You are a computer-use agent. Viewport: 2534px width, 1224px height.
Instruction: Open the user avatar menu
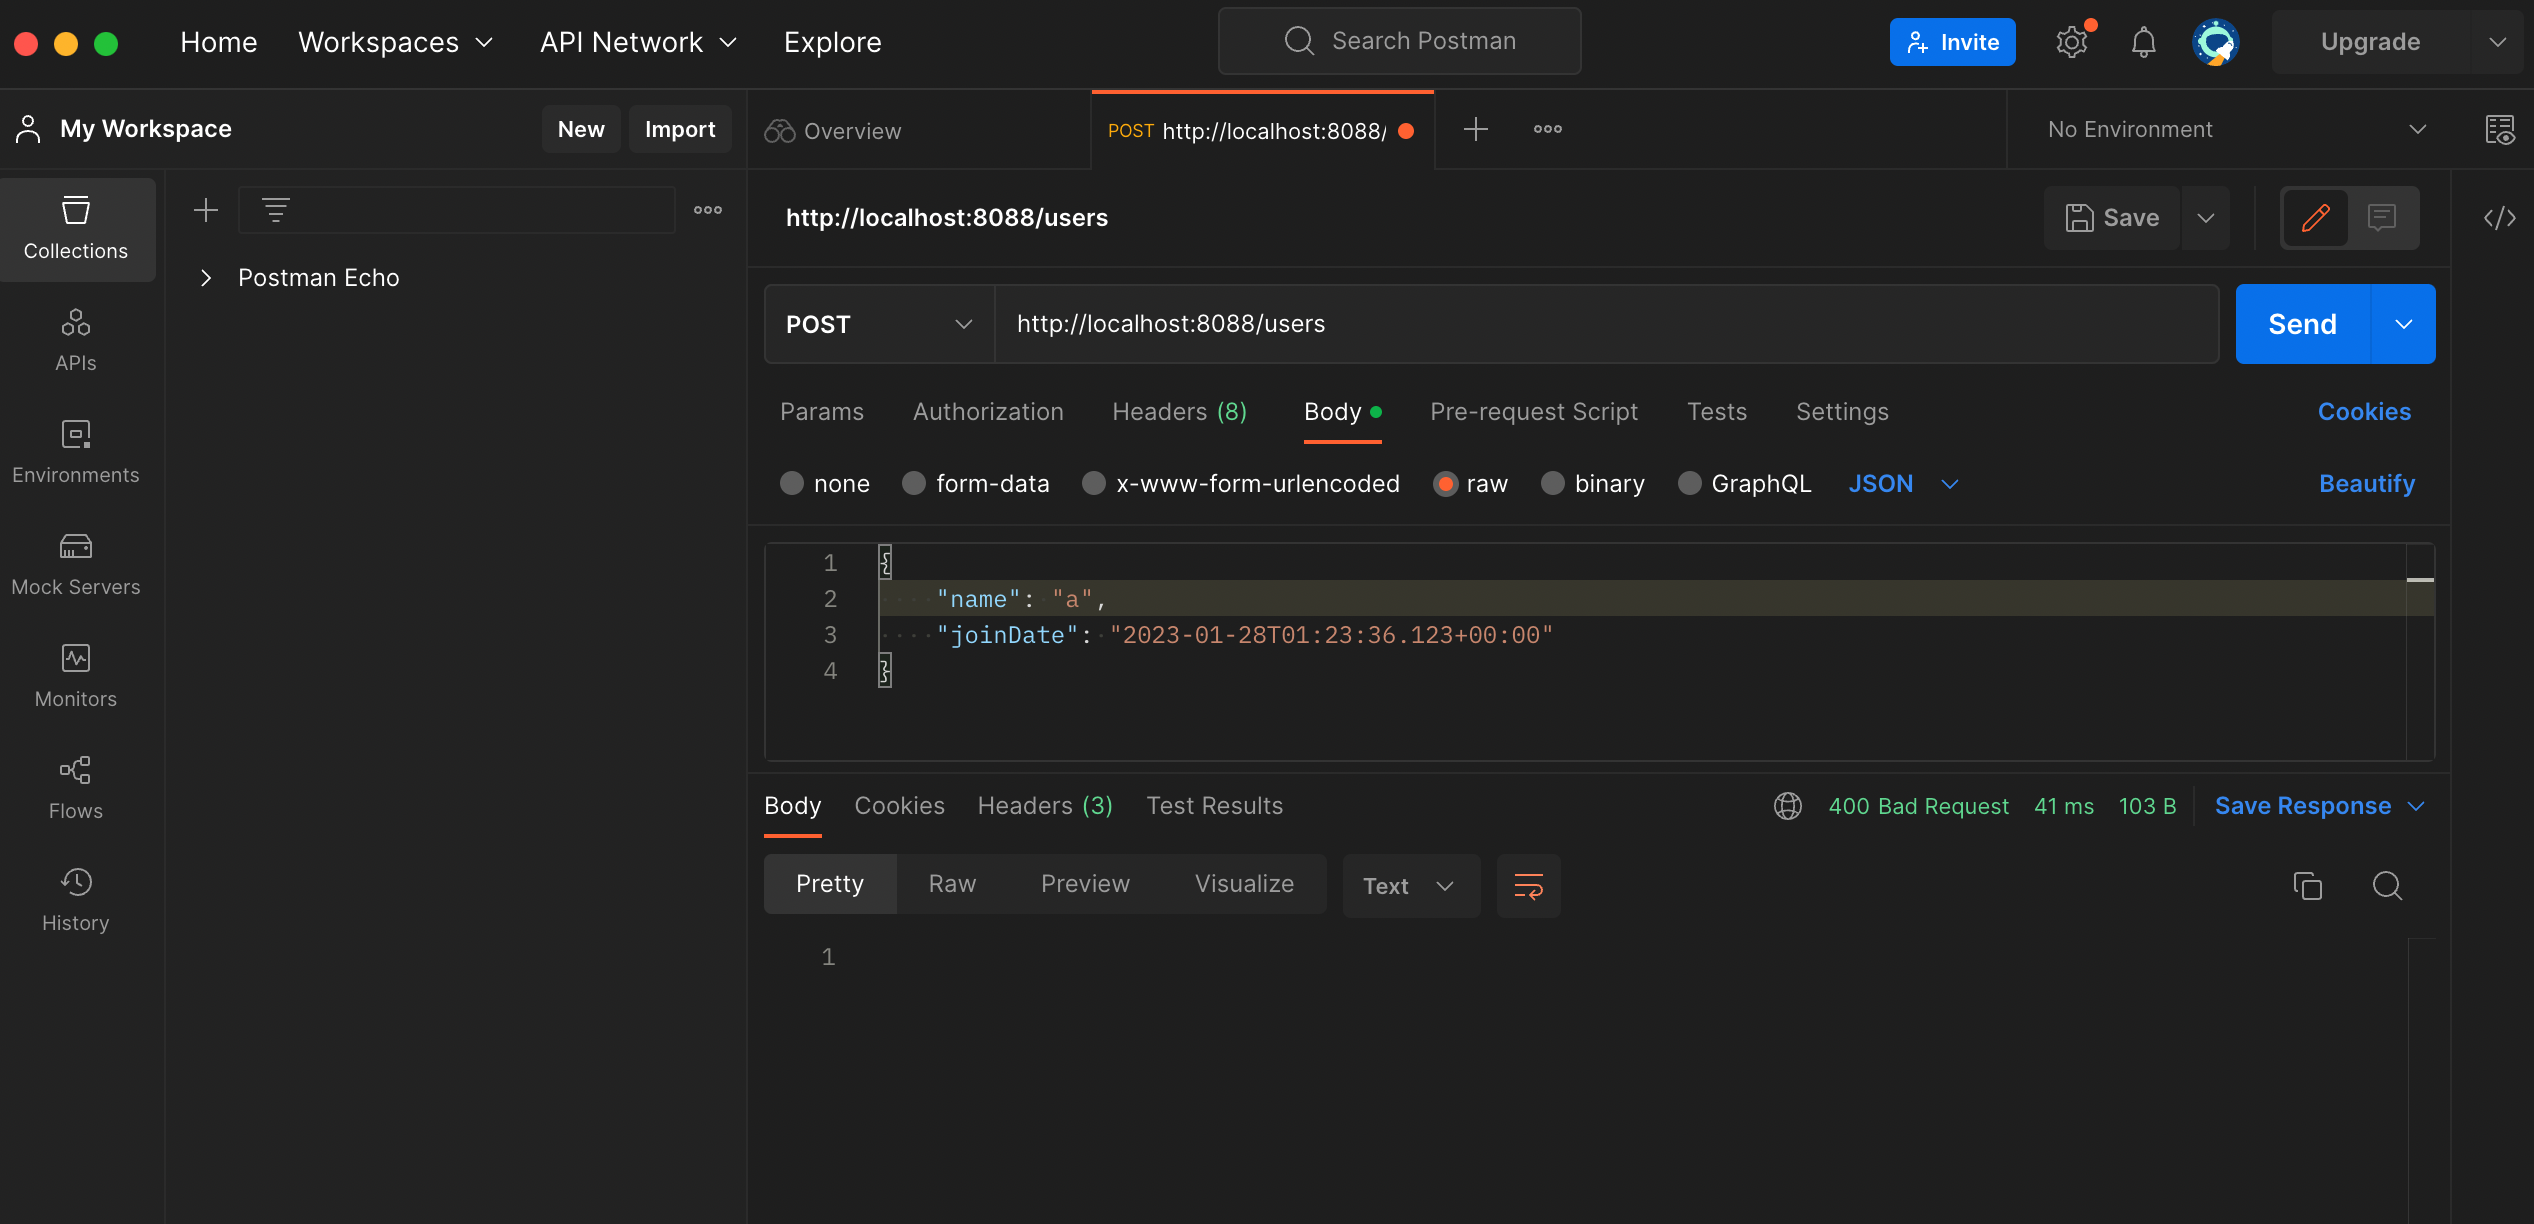click(2216, 42)
